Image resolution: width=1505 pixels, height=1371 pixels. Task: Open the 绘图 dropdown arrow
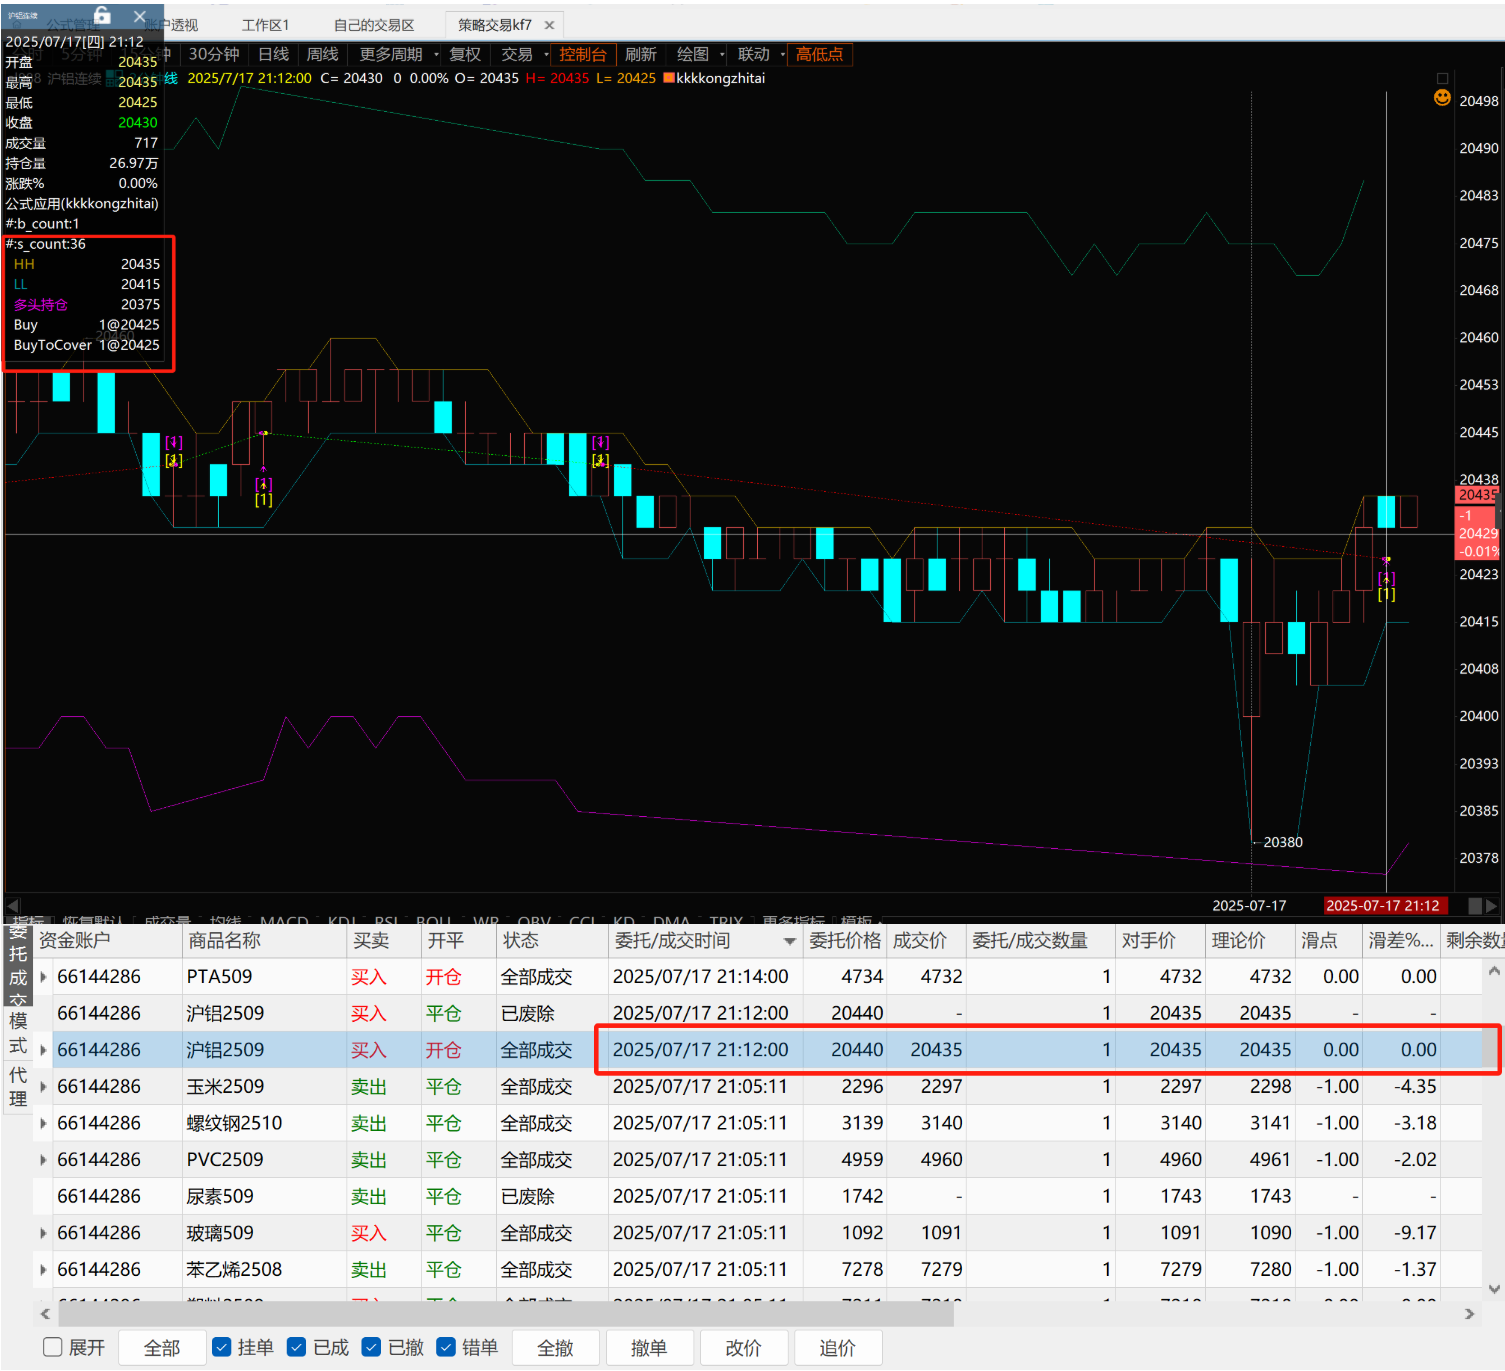pos(722,55)
